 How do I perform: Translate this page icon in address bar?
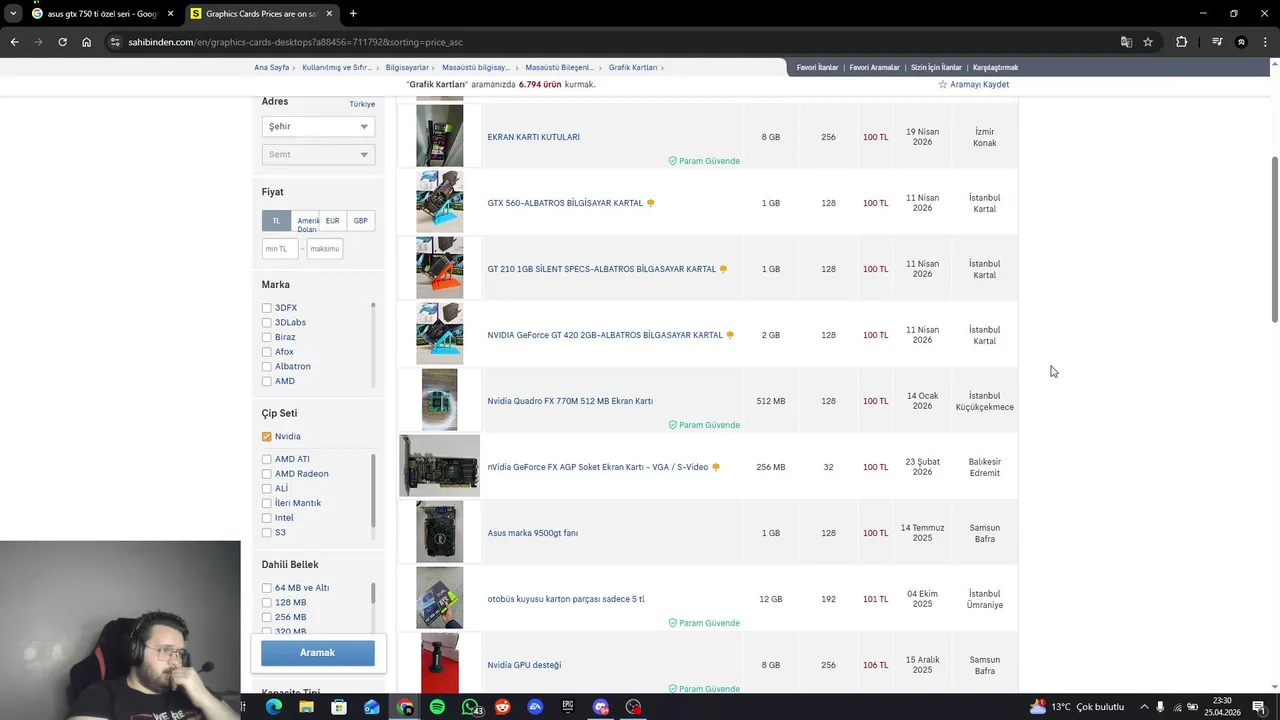pyautogui.click(x=1126, y=42)
